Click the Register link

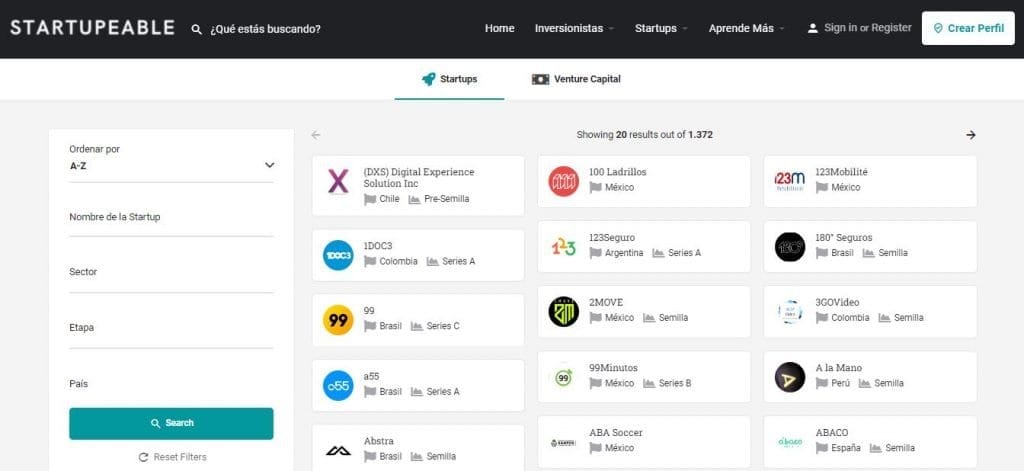click(891, 27)
